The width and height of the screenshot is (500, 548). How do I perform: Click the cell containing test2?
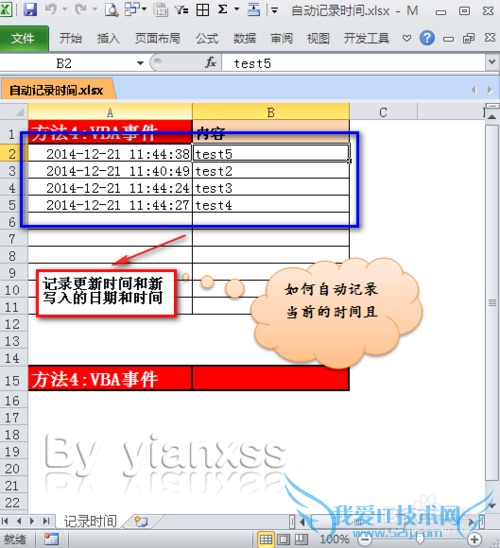(x=271, y=171)
